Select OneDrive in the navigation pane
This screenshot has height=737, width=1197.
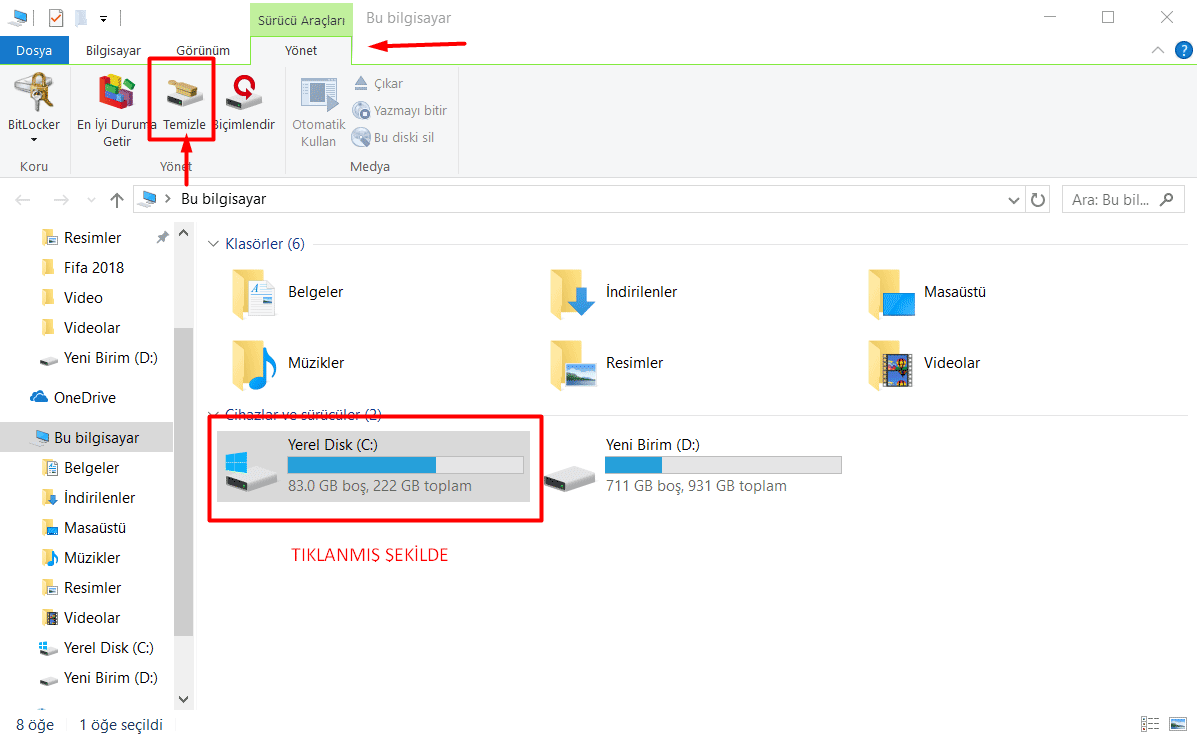click(85, 398)
